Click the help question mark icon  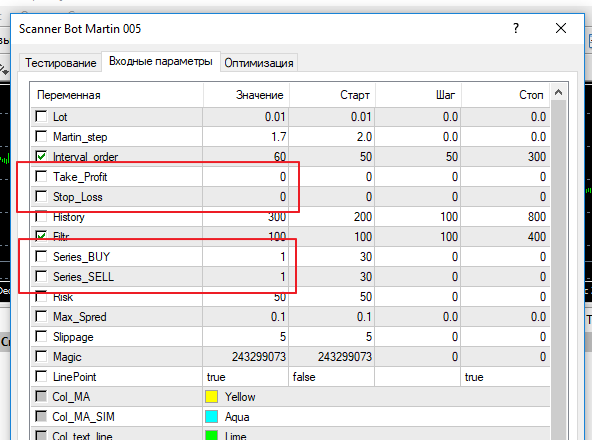(x=516, y=28)
